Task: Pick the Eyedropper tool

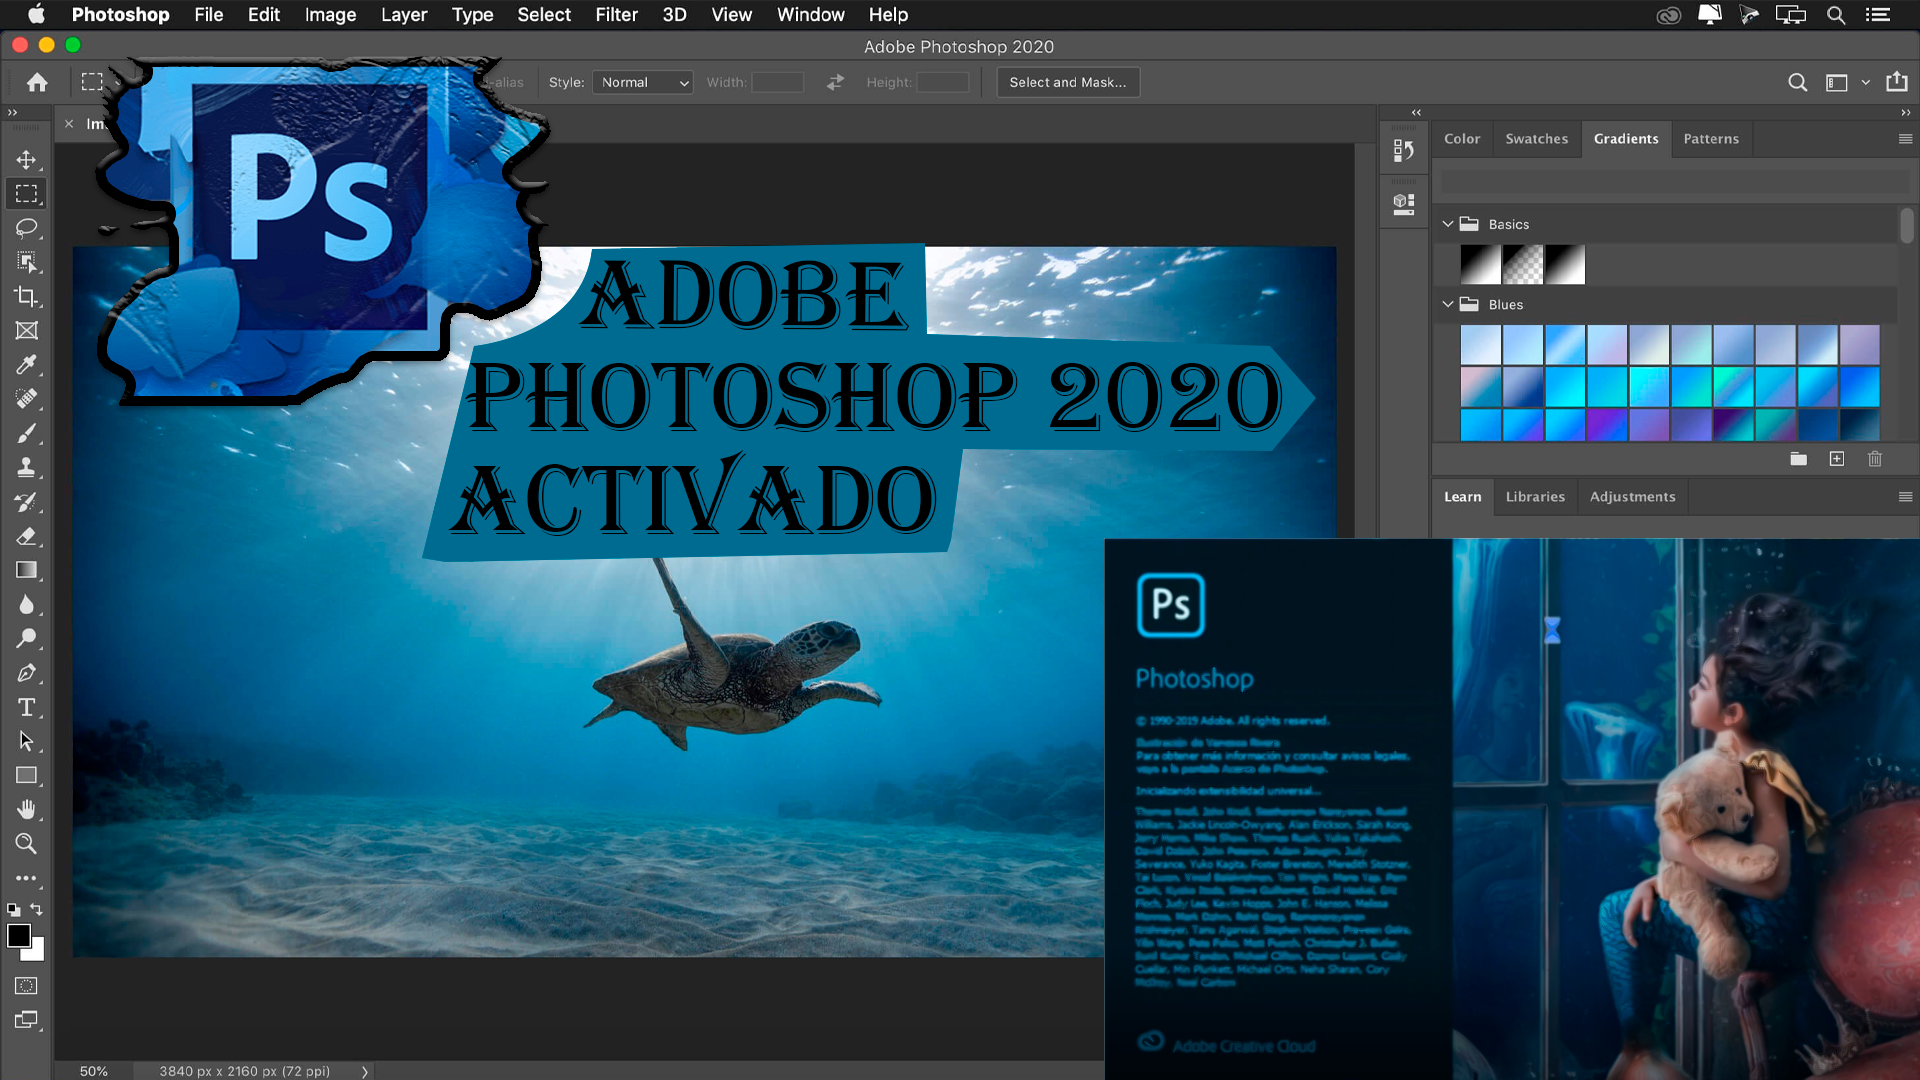Action: 26,364
